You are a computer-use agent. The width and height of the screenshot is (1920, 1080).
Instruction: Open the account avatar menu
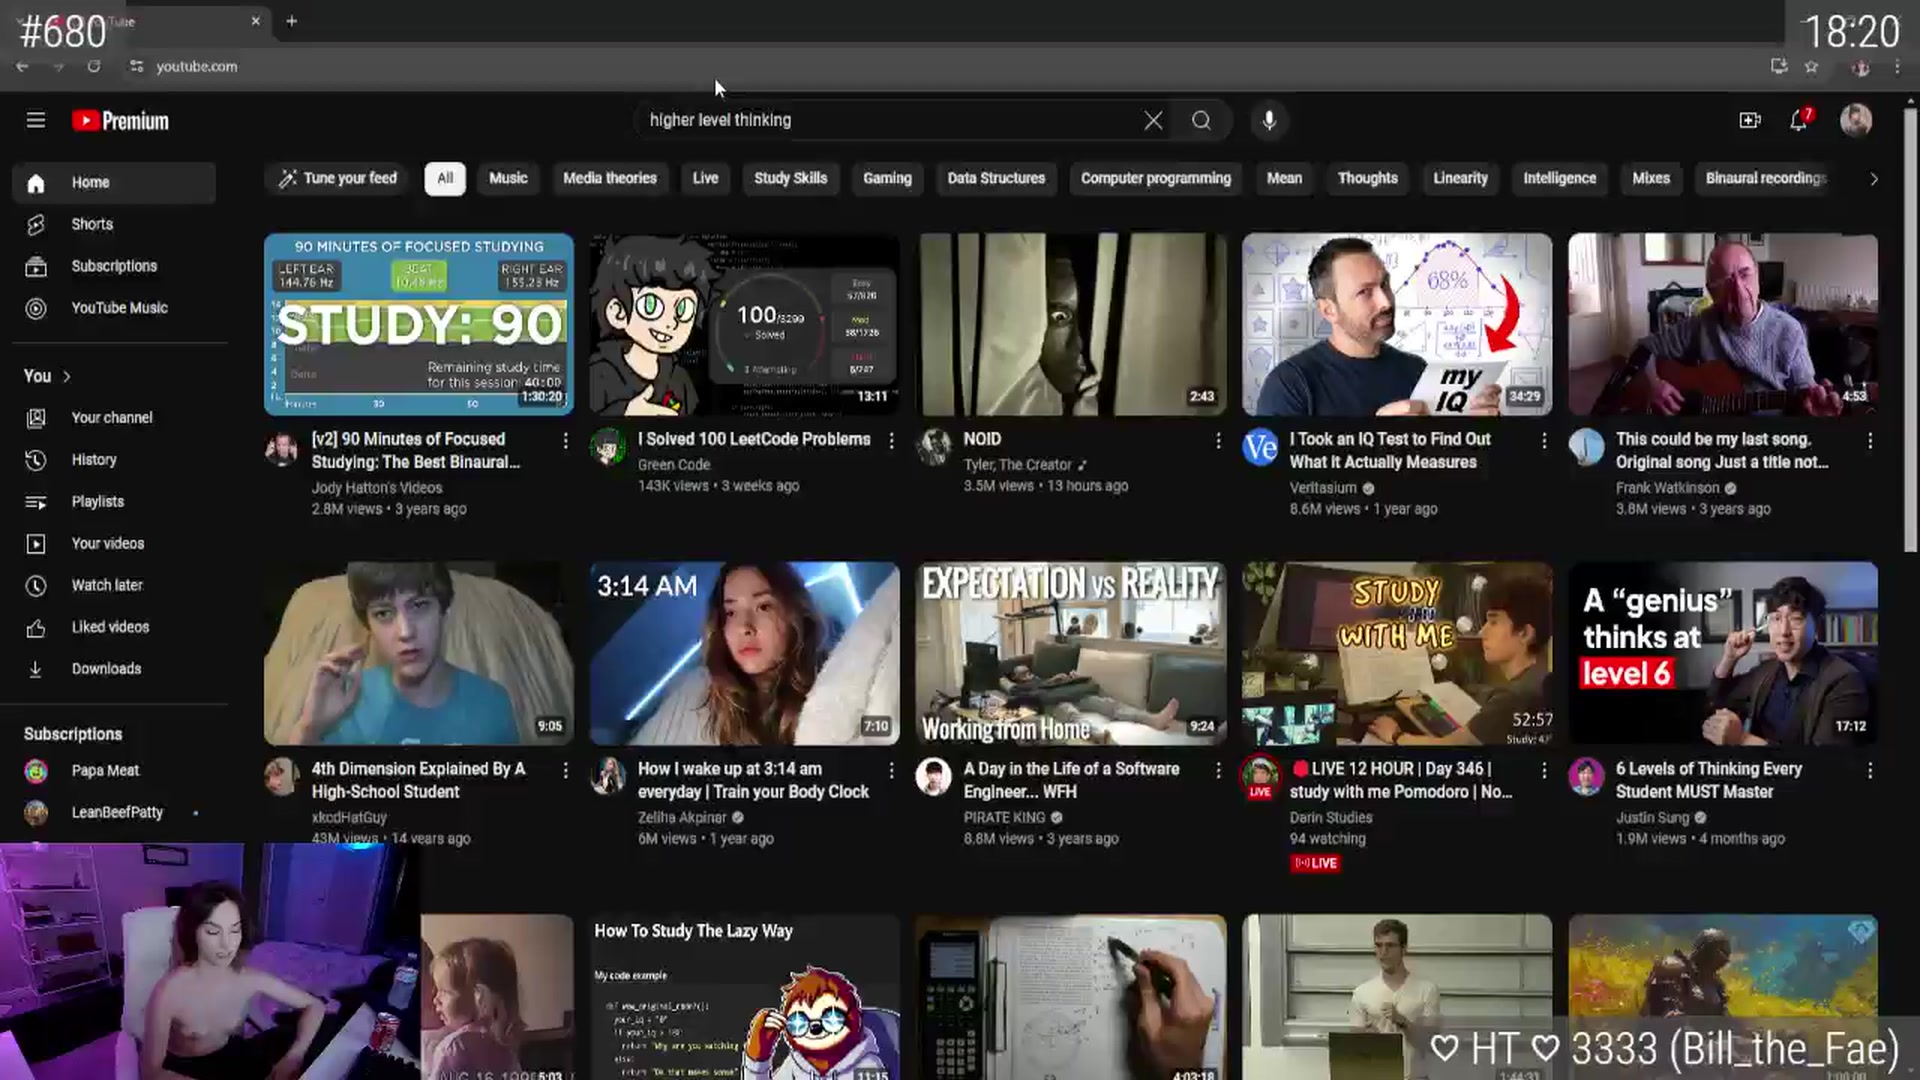(x=1856, y=121)
